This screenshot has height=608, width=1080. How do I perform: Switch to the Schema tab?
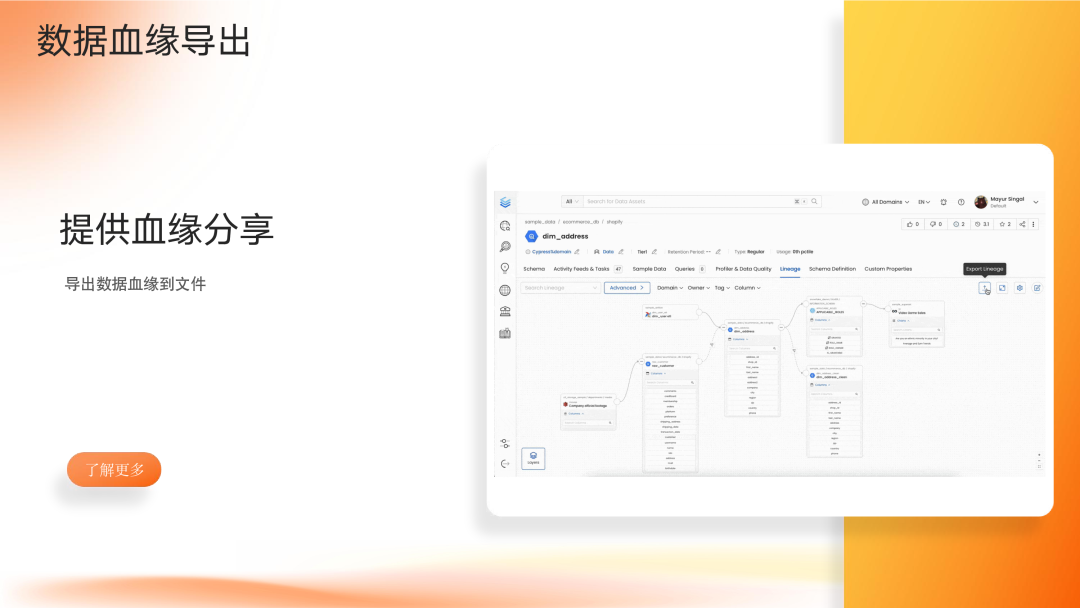coord(534,269)
